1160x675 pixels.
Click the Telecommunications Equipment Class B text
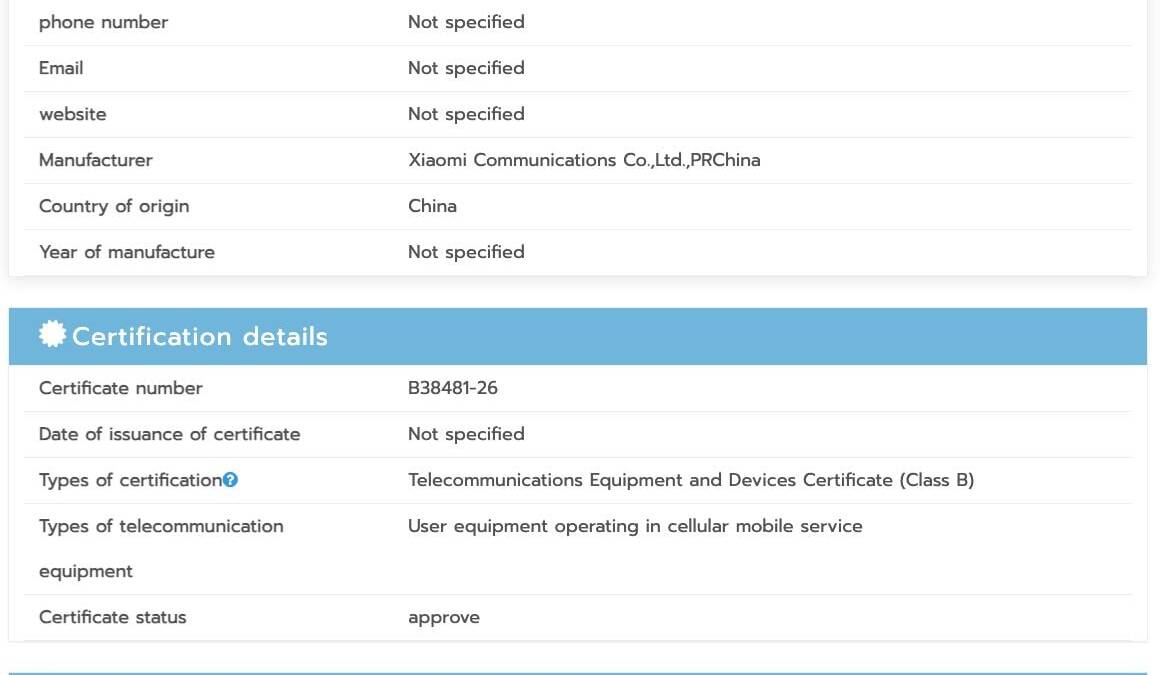pyautogui.click(x=691, y=480)
